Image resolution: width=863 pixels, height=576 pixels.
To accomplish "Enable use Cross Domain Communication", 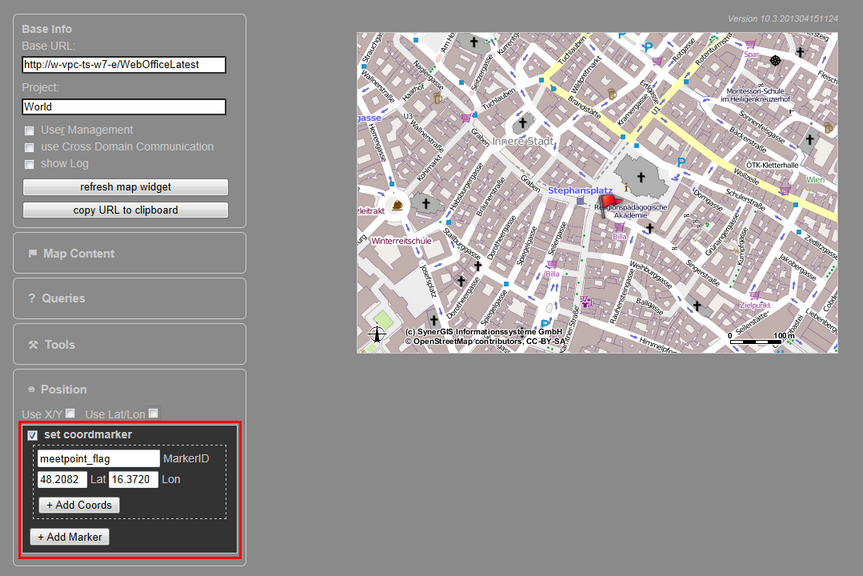I will pyautogui.click(x=30, y=146).
